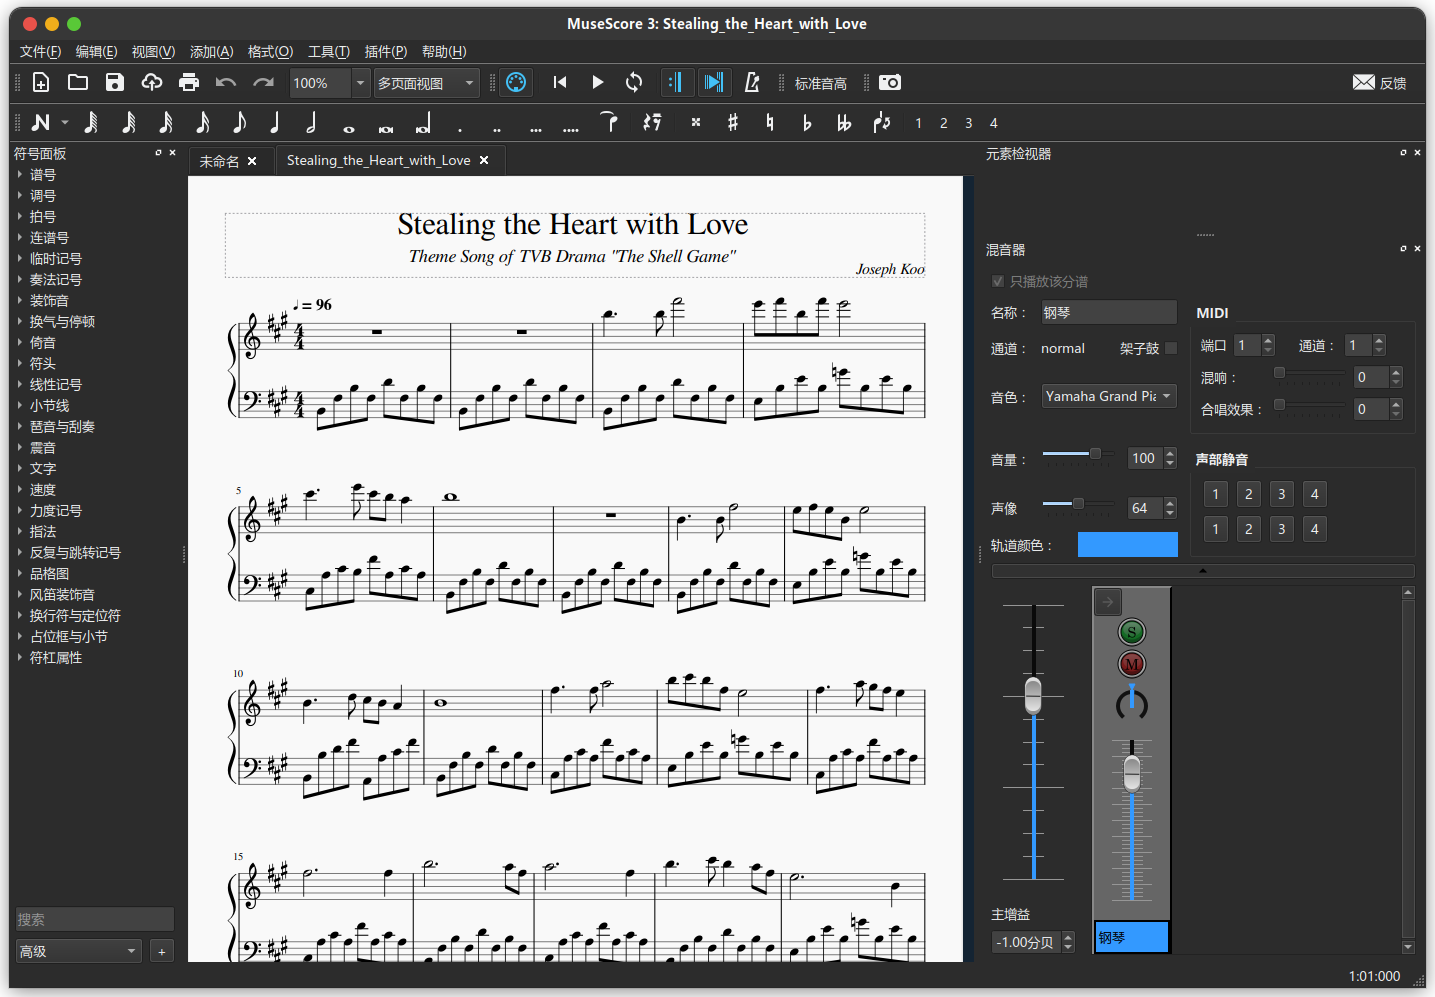
Task: Click the 名称 name field showing 钢琴
Action: click(1109, 312)
